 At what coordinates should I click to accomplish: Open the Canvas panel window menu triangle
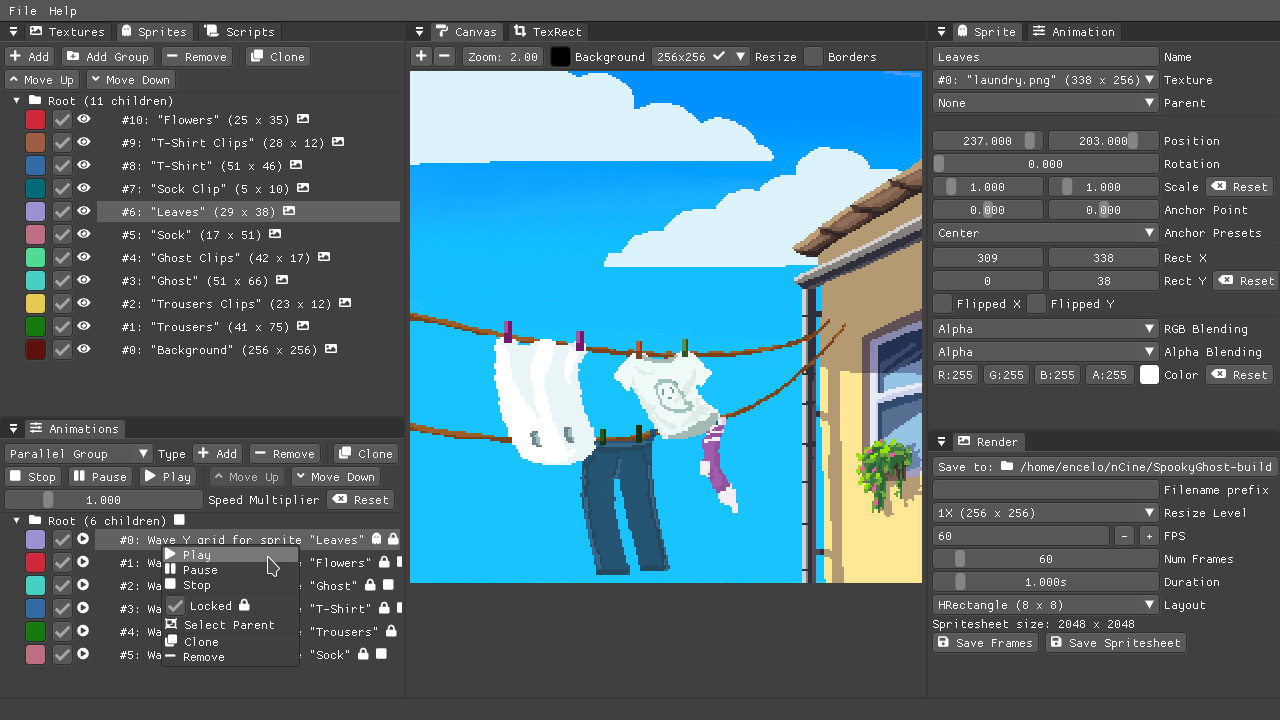(x=419, y=32)
